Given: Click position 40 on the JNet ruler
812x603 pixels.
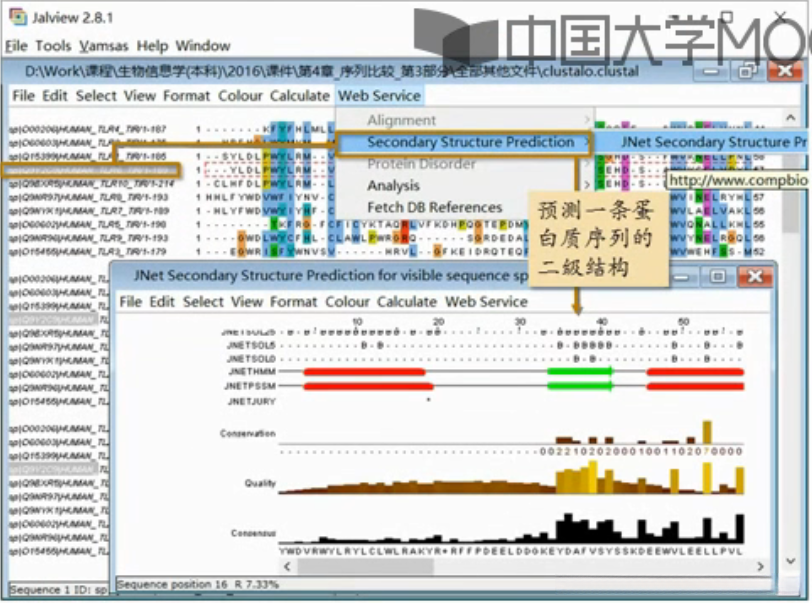Looking at the screenshot, I should point(601,322).
